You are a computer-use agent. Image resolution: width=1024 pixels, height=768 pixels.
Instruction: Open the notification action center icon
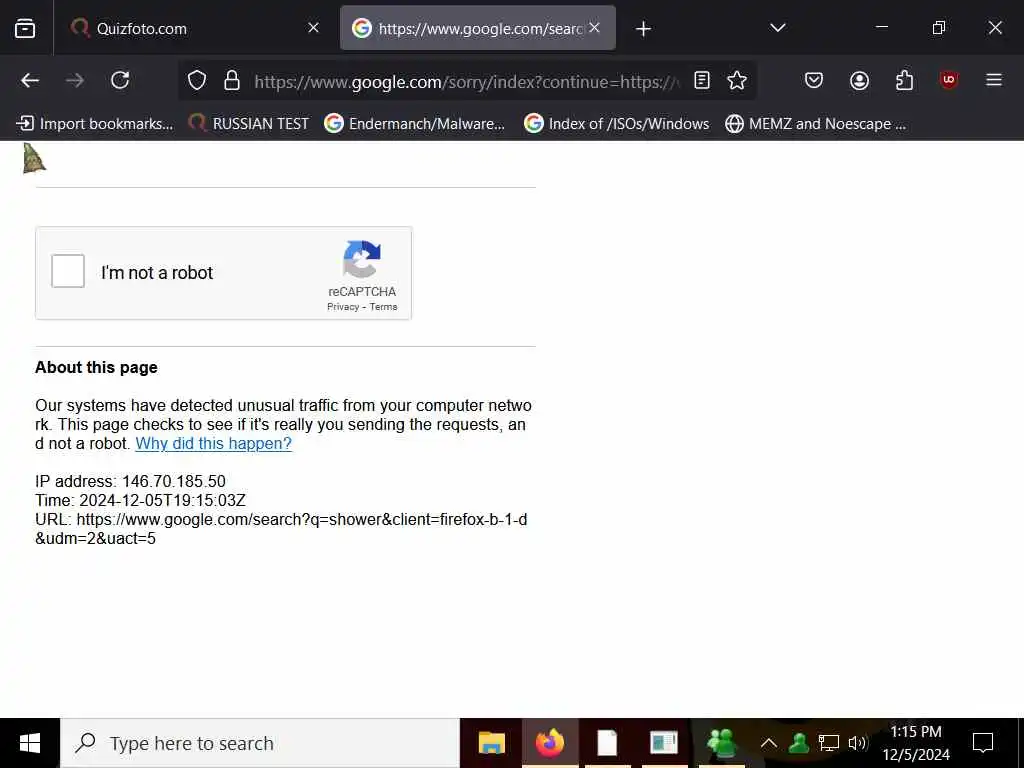982,743
